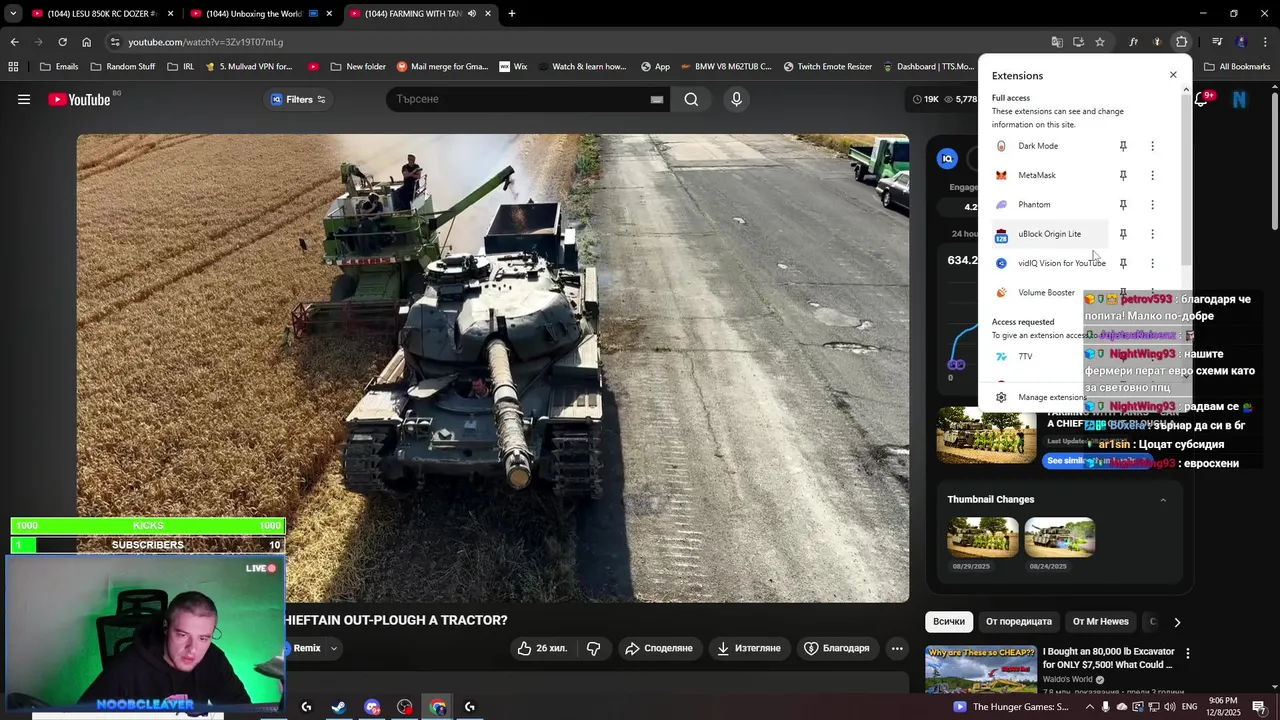This screenshot has width=1280, height=720.
Task: Show hidden system tray icons
Action: coord(1090,707)
